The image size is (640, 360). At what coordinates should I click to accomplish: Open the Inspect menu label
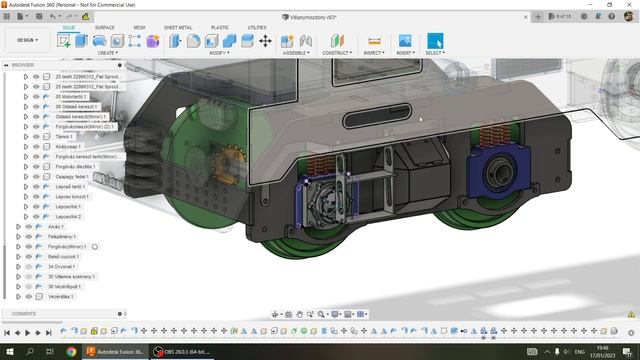point(374,53)
